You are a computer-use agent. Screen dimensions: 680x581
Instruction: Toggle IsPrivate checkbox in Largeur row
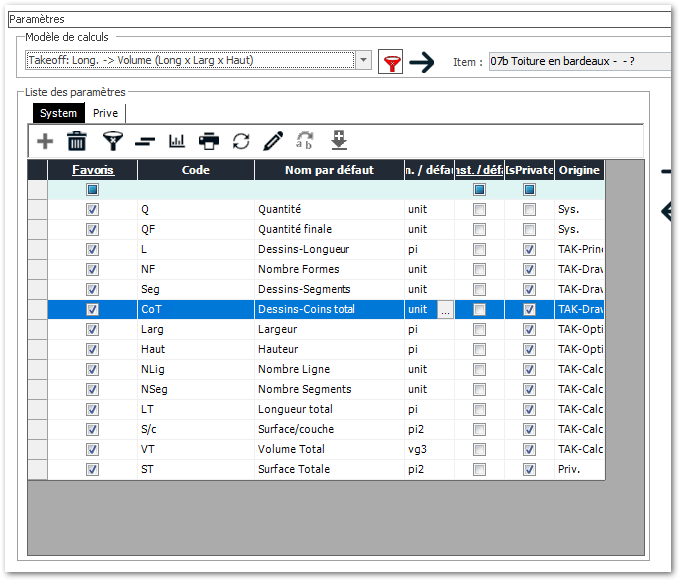[x=529, y=330]
